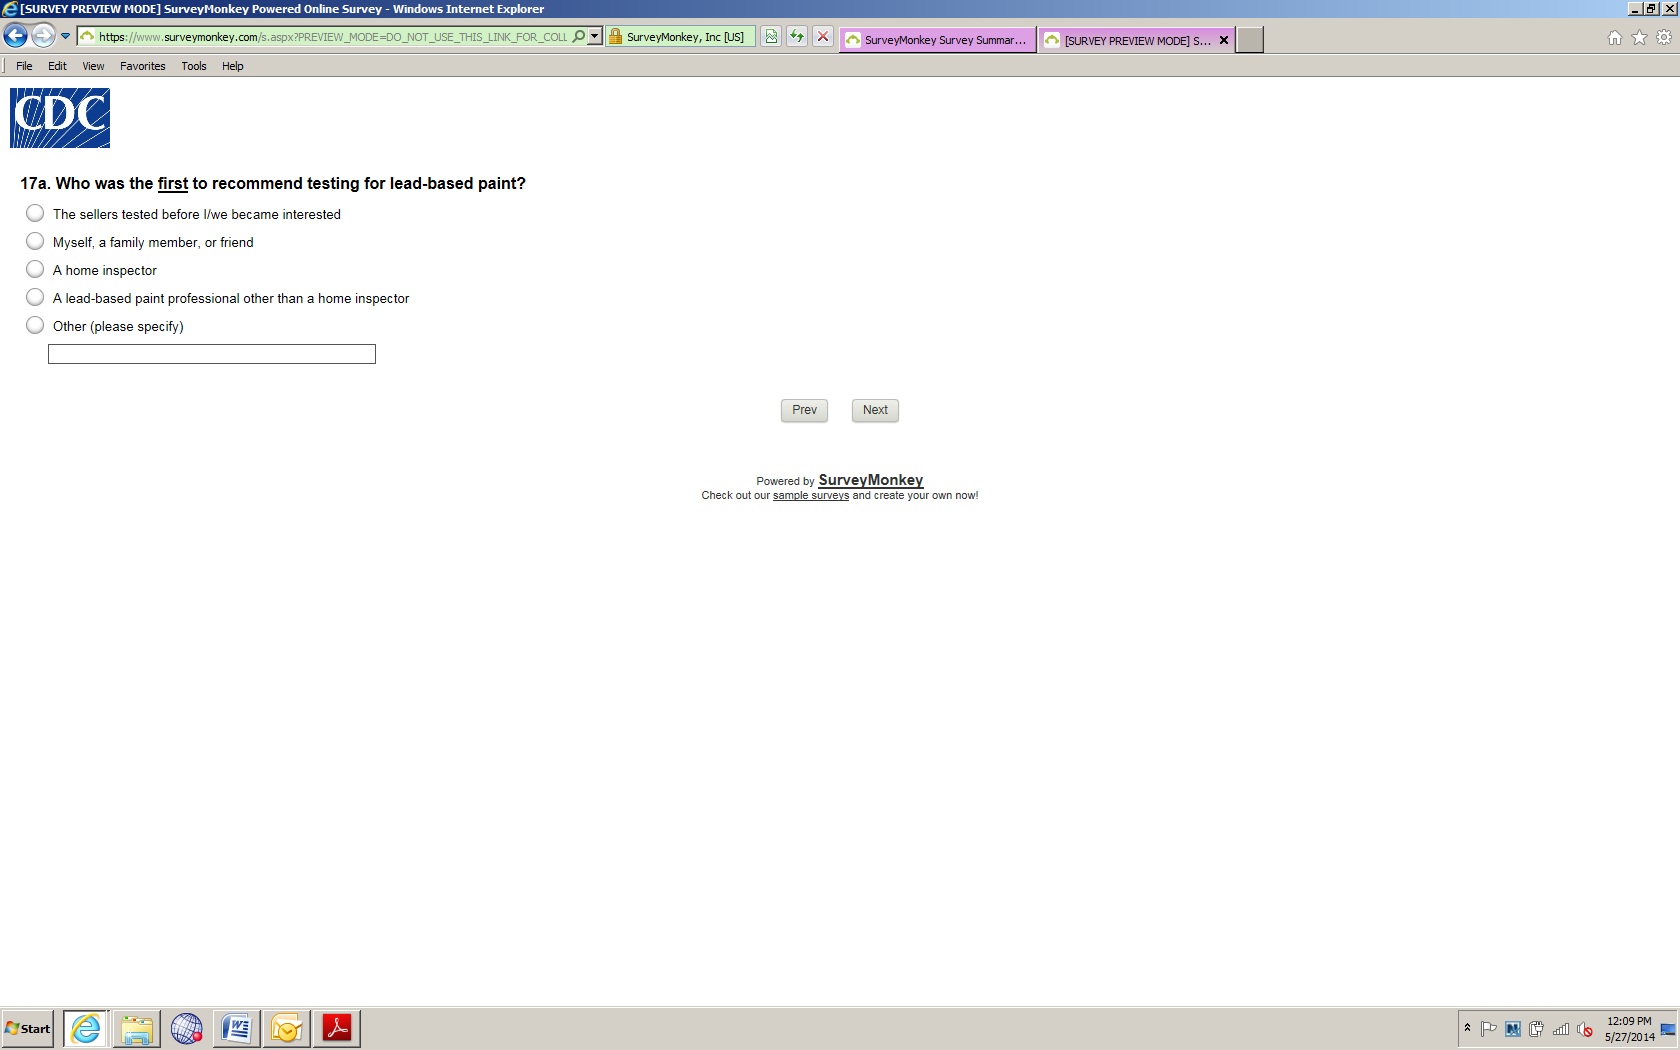1680x1050 pixels.
Task: Open Favorites star icon
Action: (x=1639, y=38)
